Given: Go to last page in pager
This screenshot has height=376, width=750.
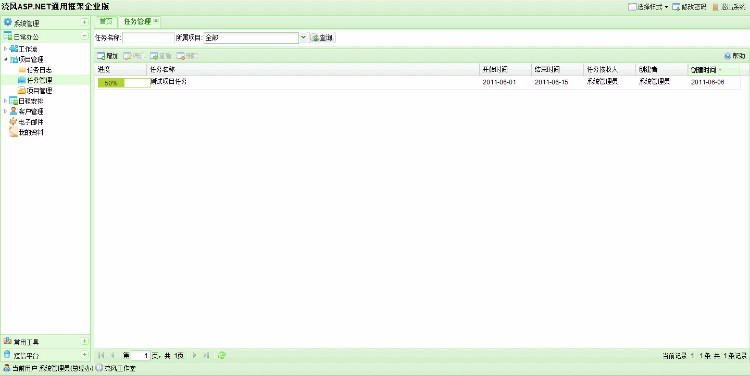Looking at the screenshot, I should click(x=206, y=355).
